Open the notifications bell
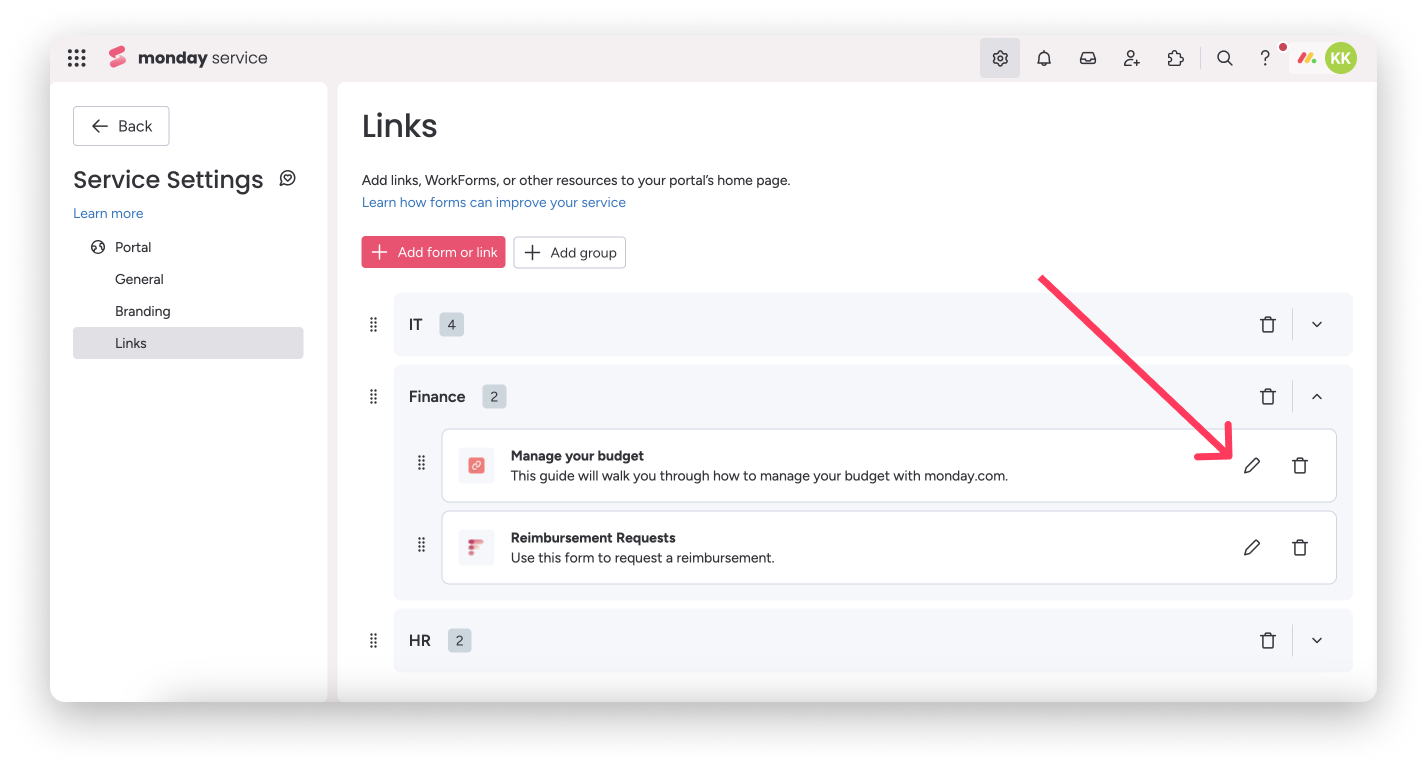1427x767 pixels. pos(1043,58)
